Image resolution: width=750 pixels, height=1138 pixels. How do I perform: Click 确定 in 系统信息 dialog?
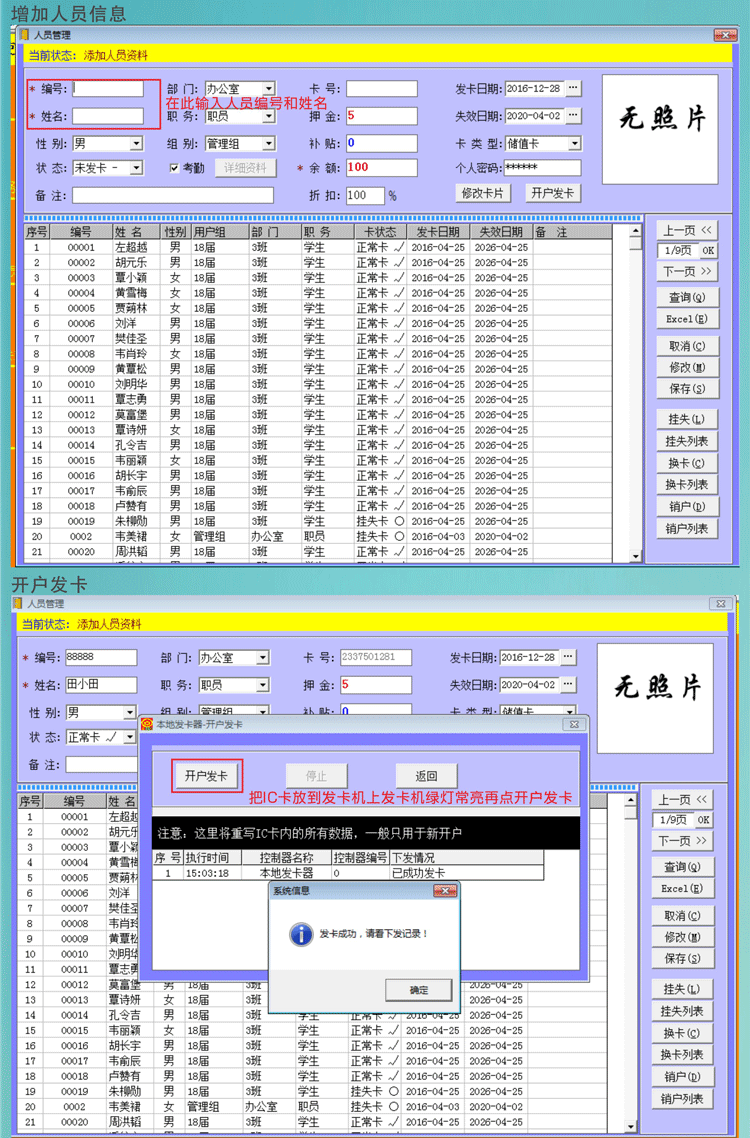click(x=419, y=990)
